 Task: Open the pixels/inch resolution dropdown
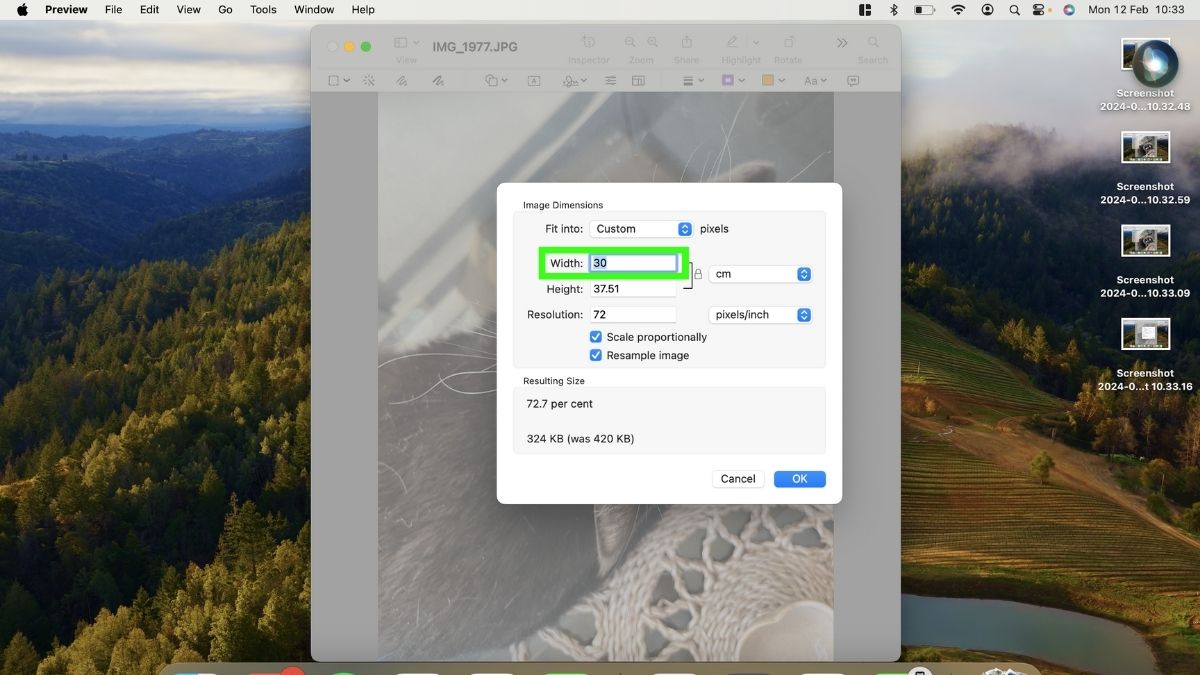[760, 315]
